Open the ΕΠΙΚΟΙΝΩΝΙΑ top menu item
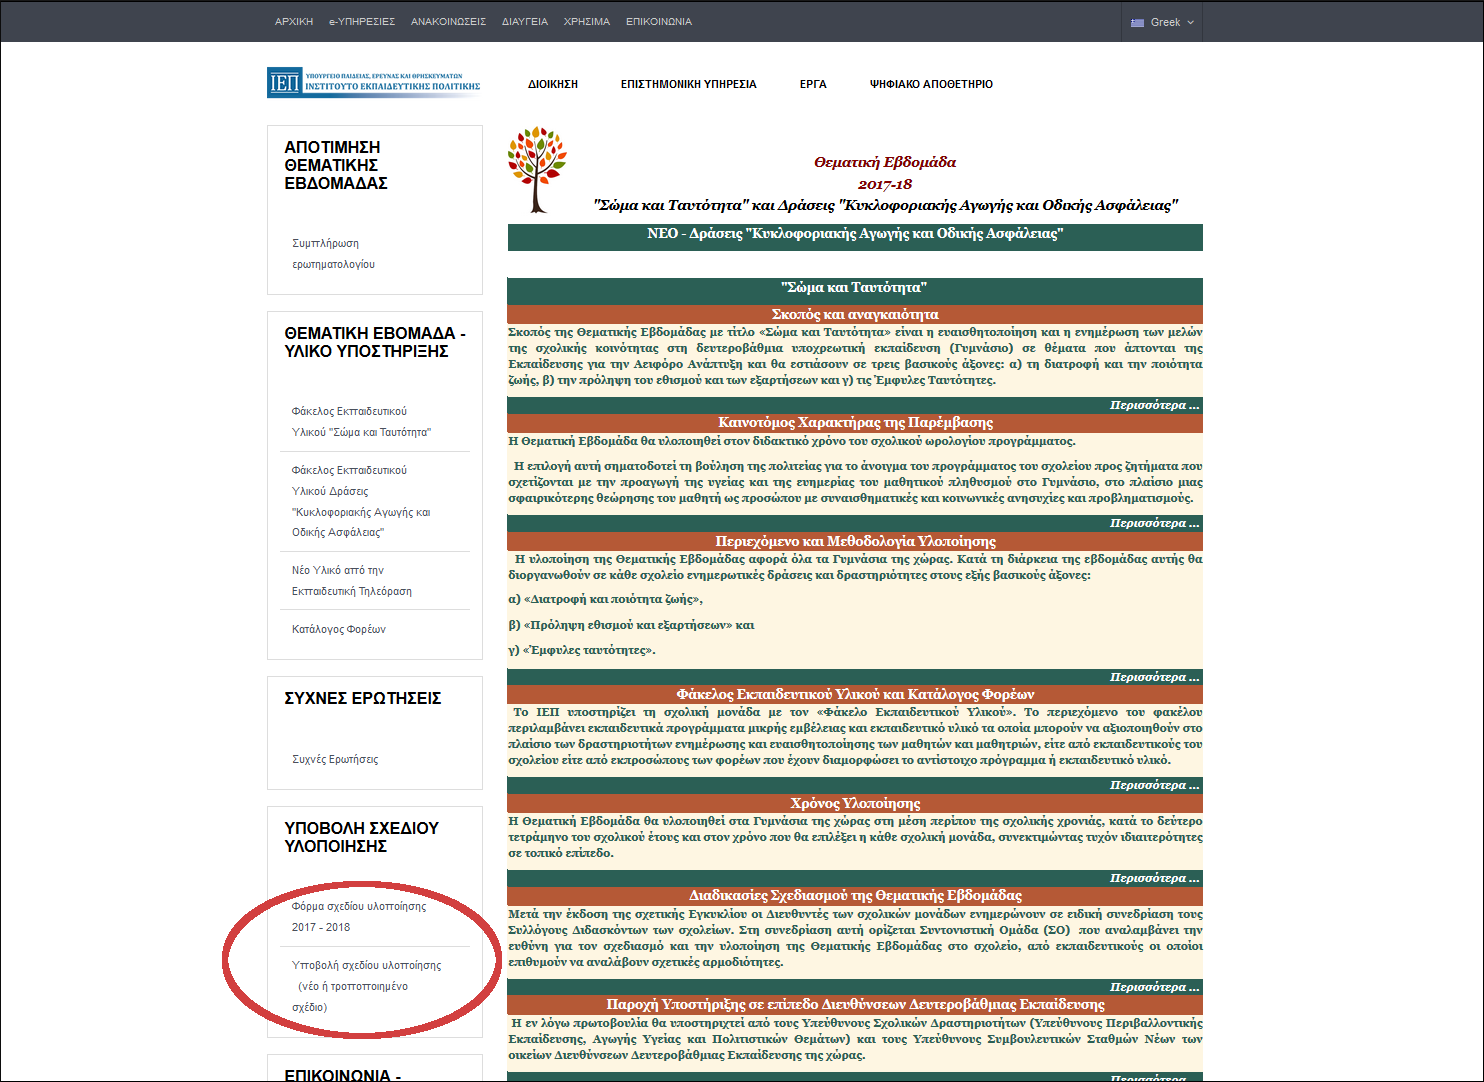Screen dimensions: 1484x1082 659,22
